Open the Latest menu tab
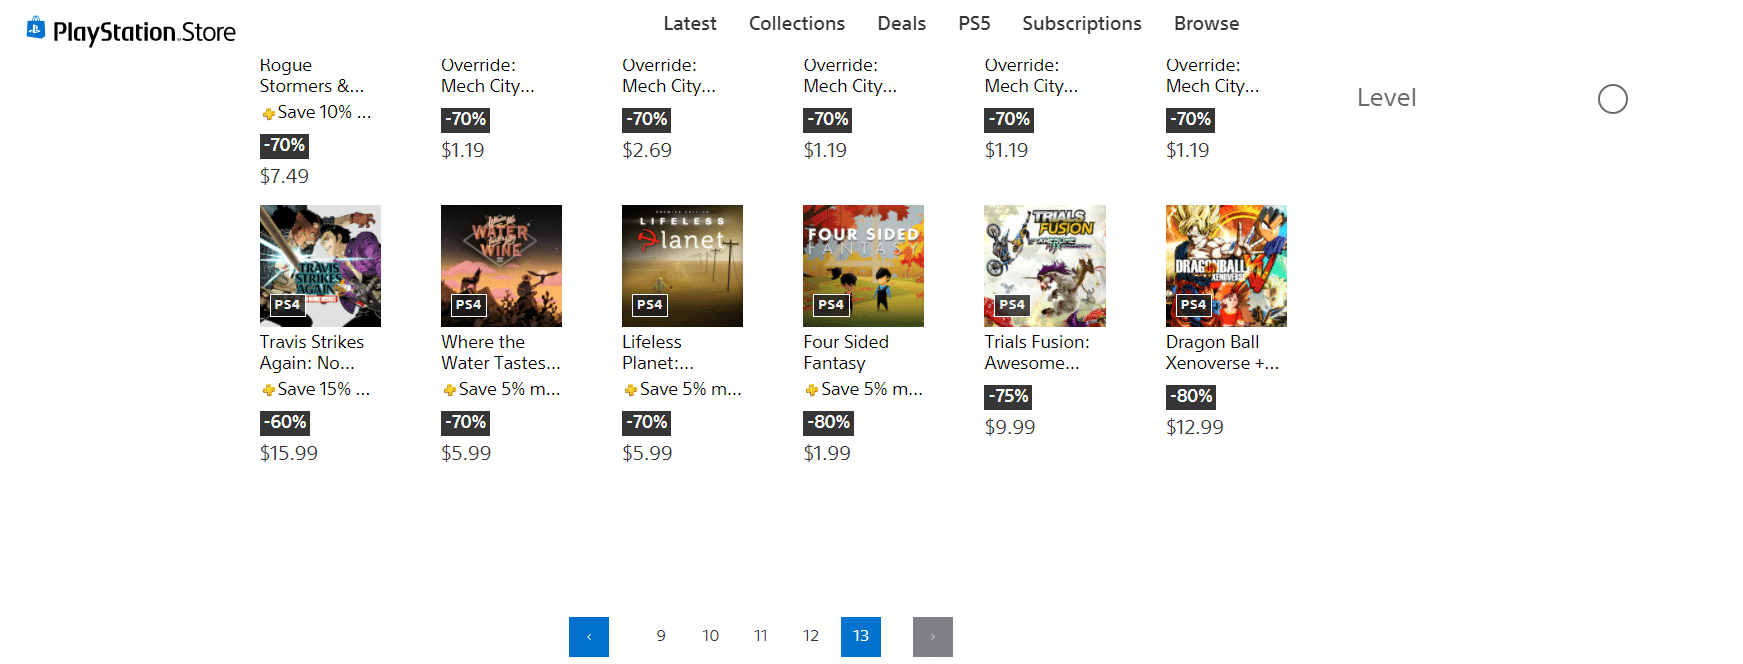Screen dimensions: 1743x664 point(689,23)
